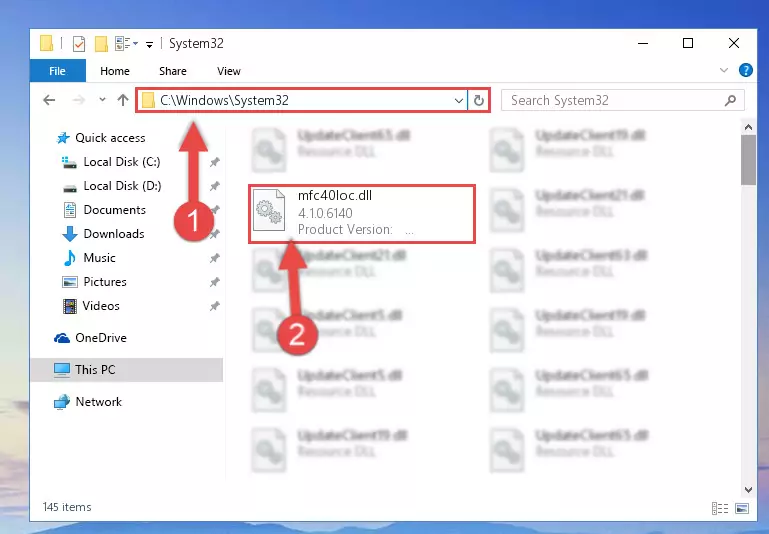Click the Network icon in sidebar
The height and width of the screenshot is (534, 769).
(62, 402)
